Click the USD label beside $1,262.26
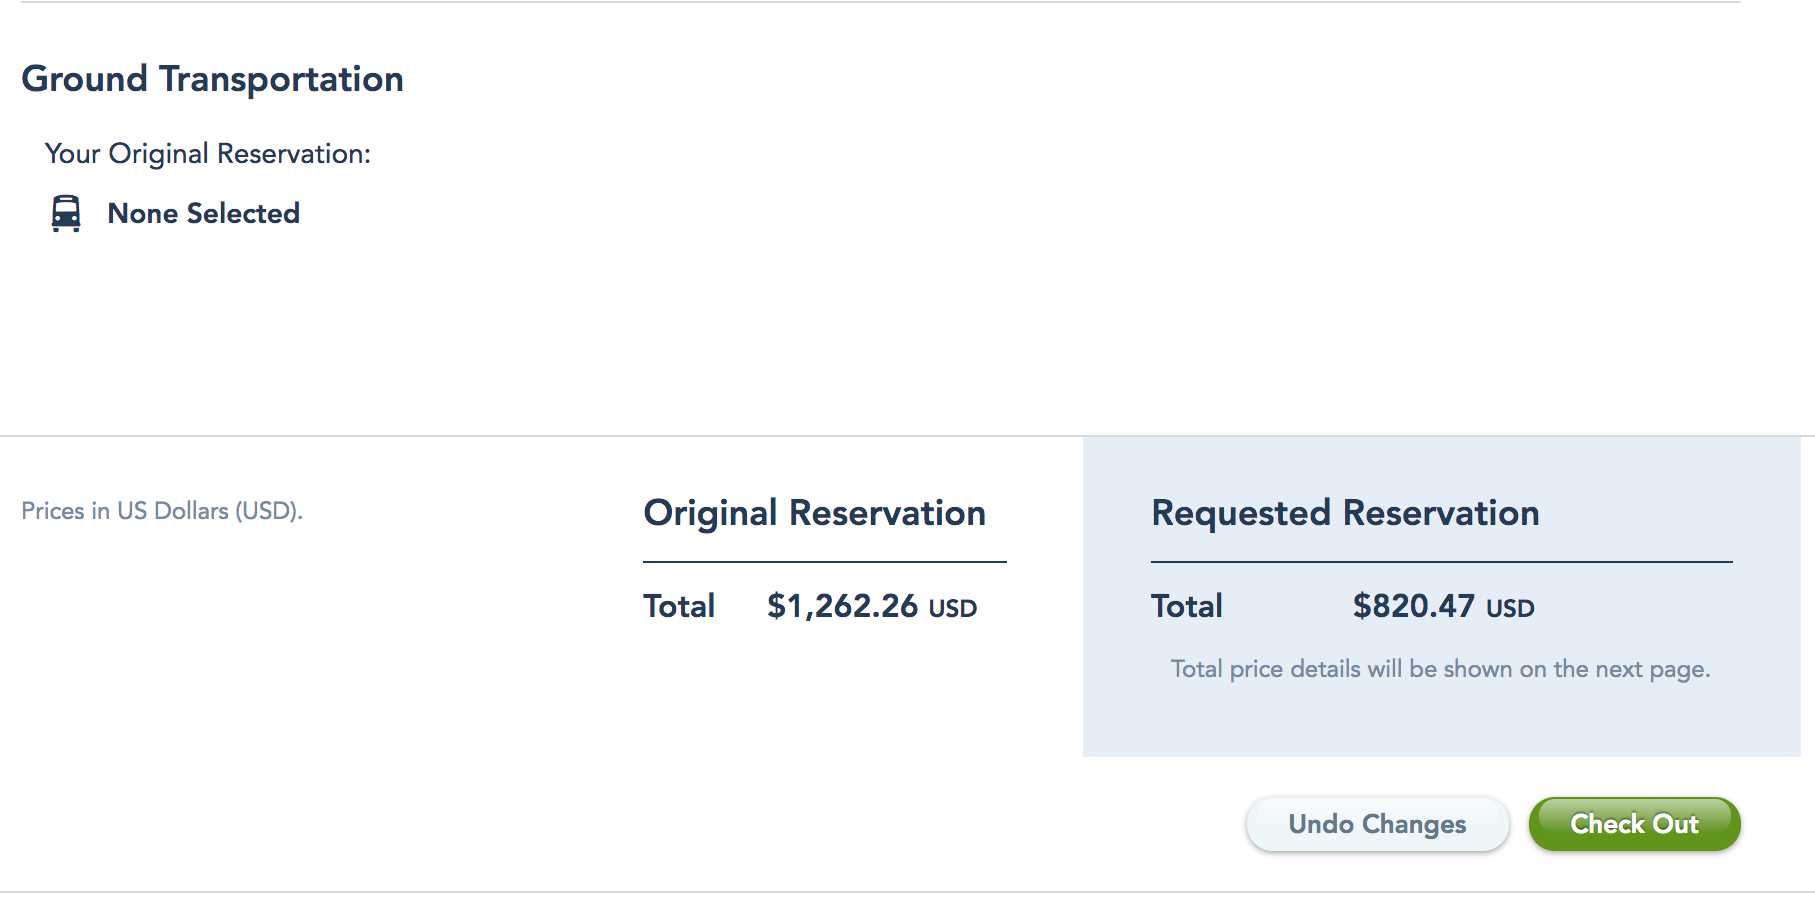1815x900 pixels. (953, 608)
